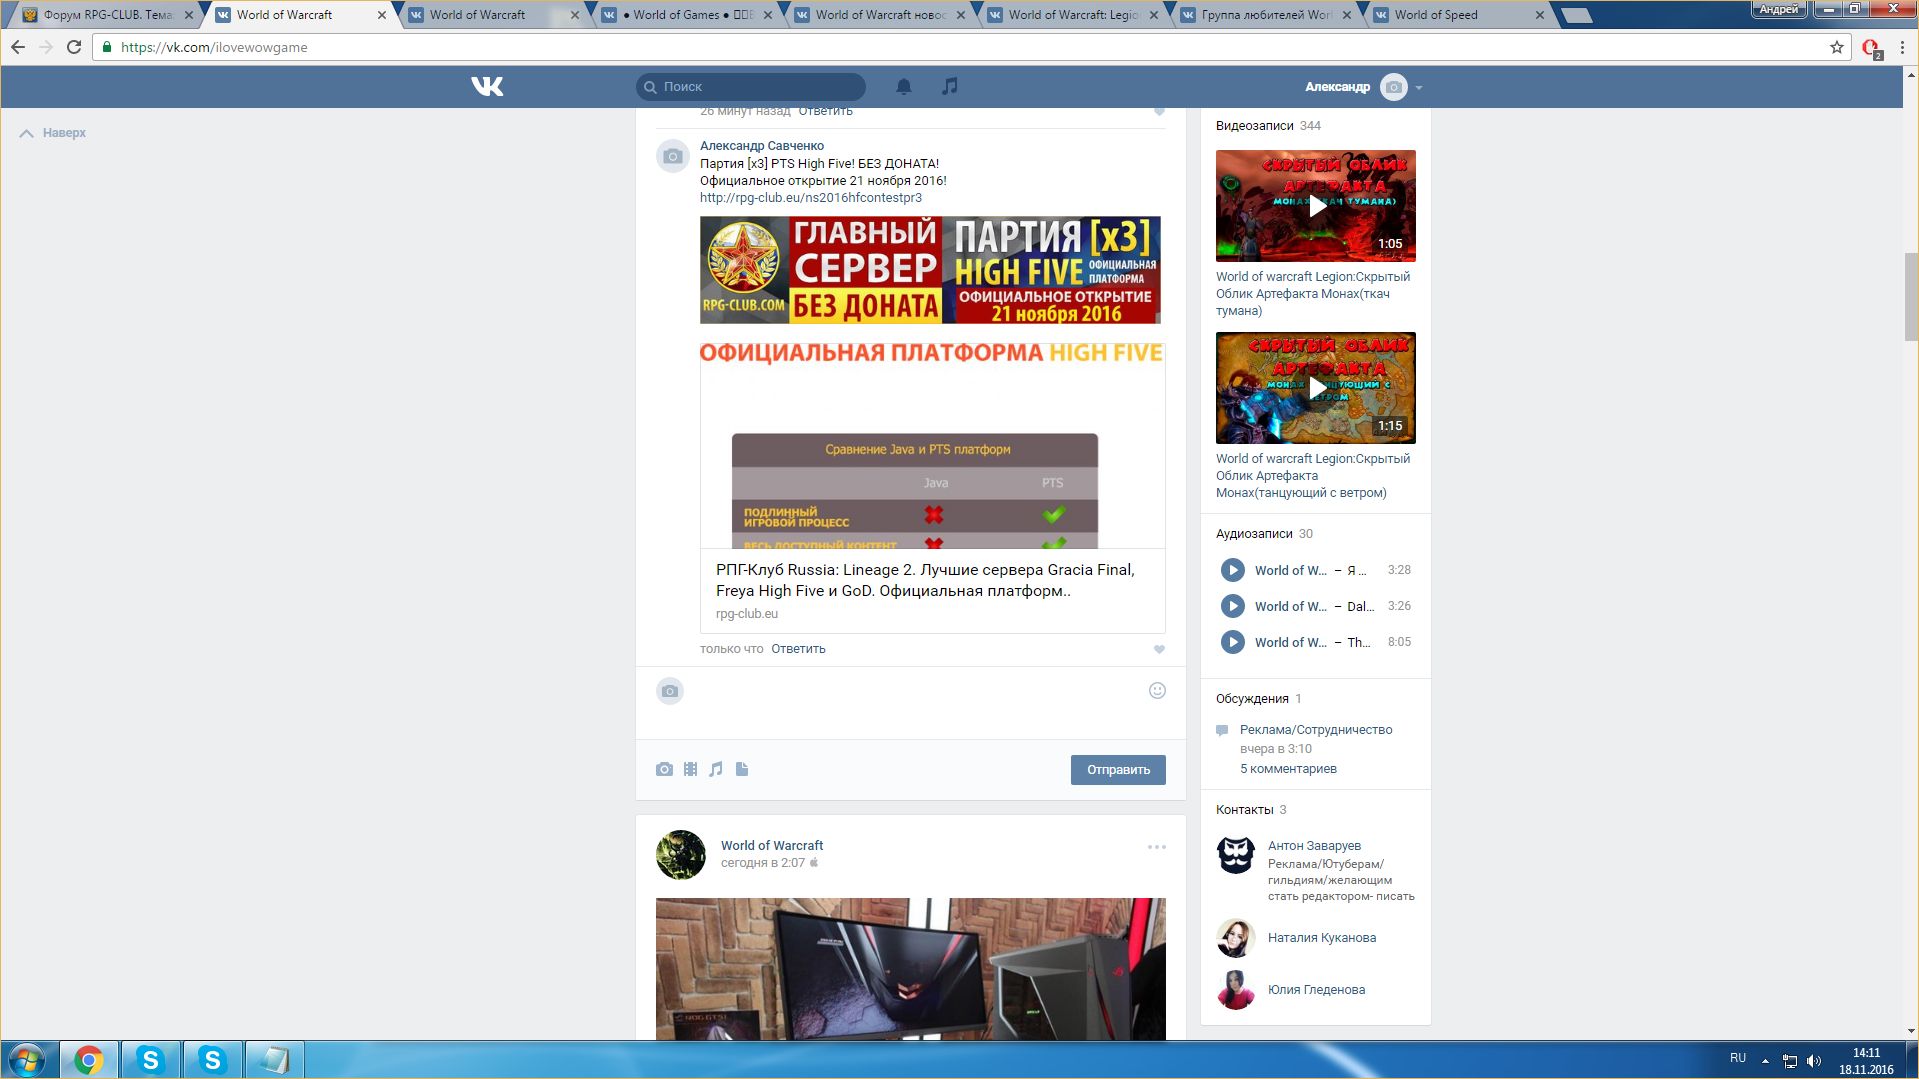This screenshot has height=1079, width=1919.
Task: Open сегодня в 2:07 post timestamp
Action: [763, 863]
